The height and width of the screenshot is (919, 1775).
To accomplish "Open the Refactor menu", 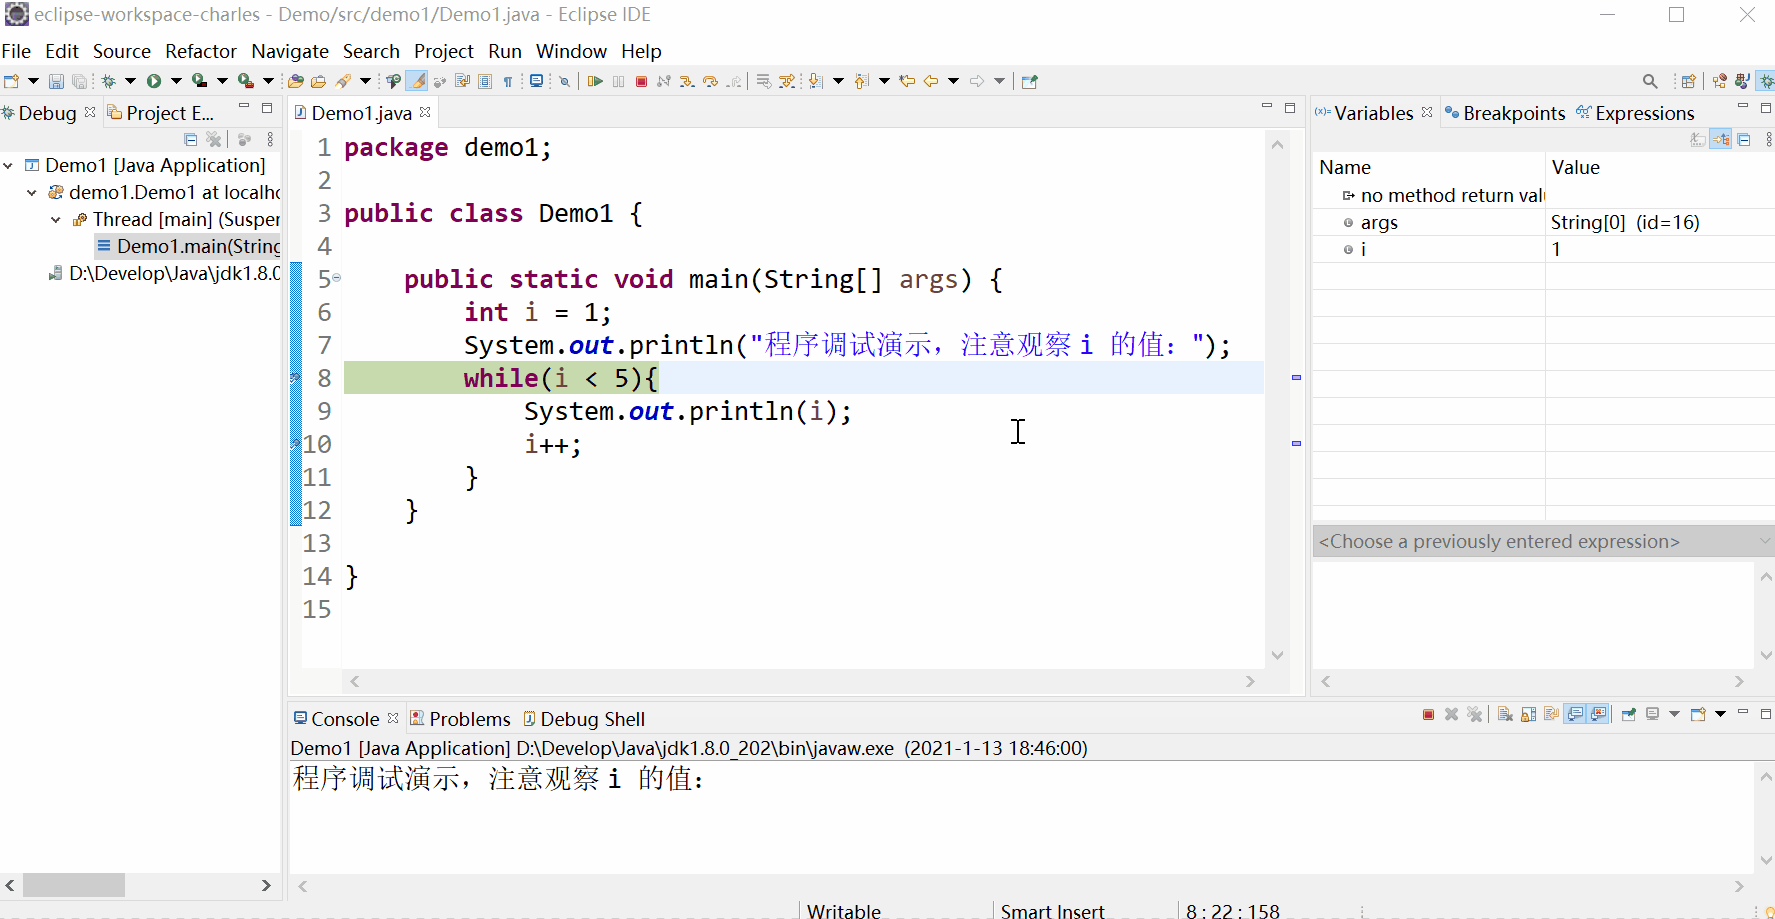I will click(201, 51).
